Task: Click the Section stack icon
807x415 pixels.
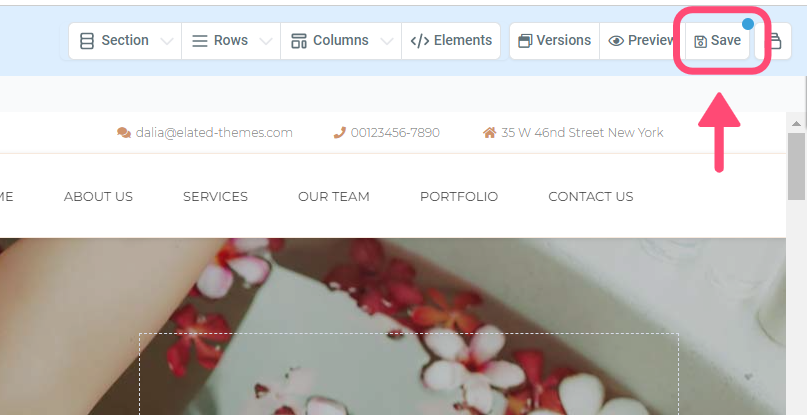Action: 87,41
